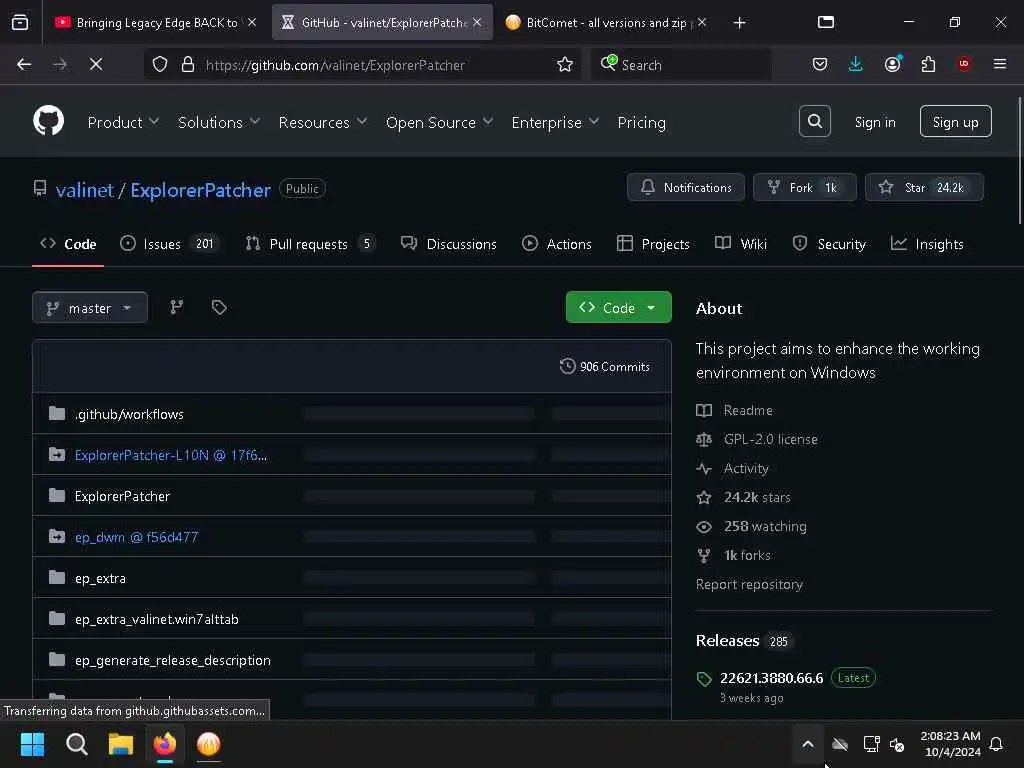Switch to the Discussions tab
Viewport: 1024px width, 768px height.
[x=449, y=244]
